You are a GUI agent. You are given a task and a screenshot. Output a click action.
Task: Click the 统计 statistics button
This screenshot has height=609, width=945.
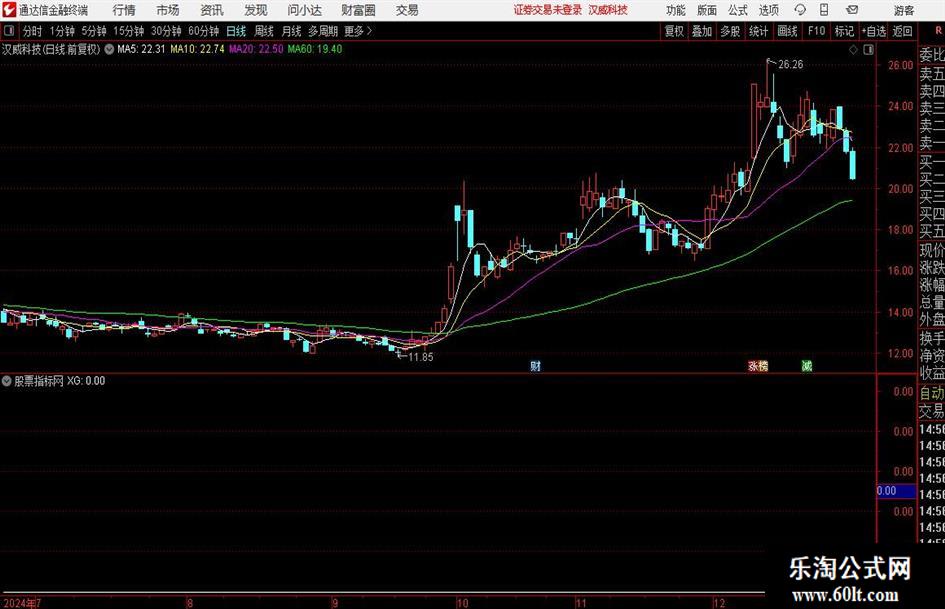[758, 31]
